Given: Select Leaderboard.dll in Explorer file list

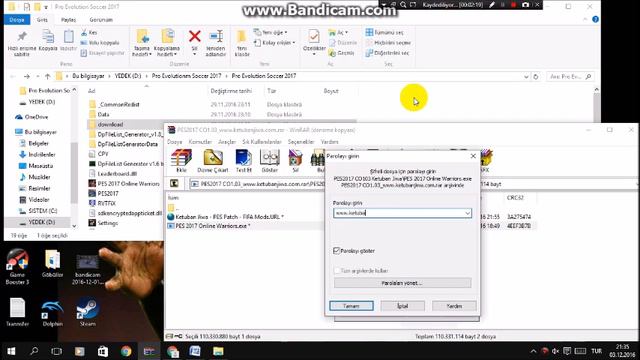Looking at the screenshot, I should (113, 173).
